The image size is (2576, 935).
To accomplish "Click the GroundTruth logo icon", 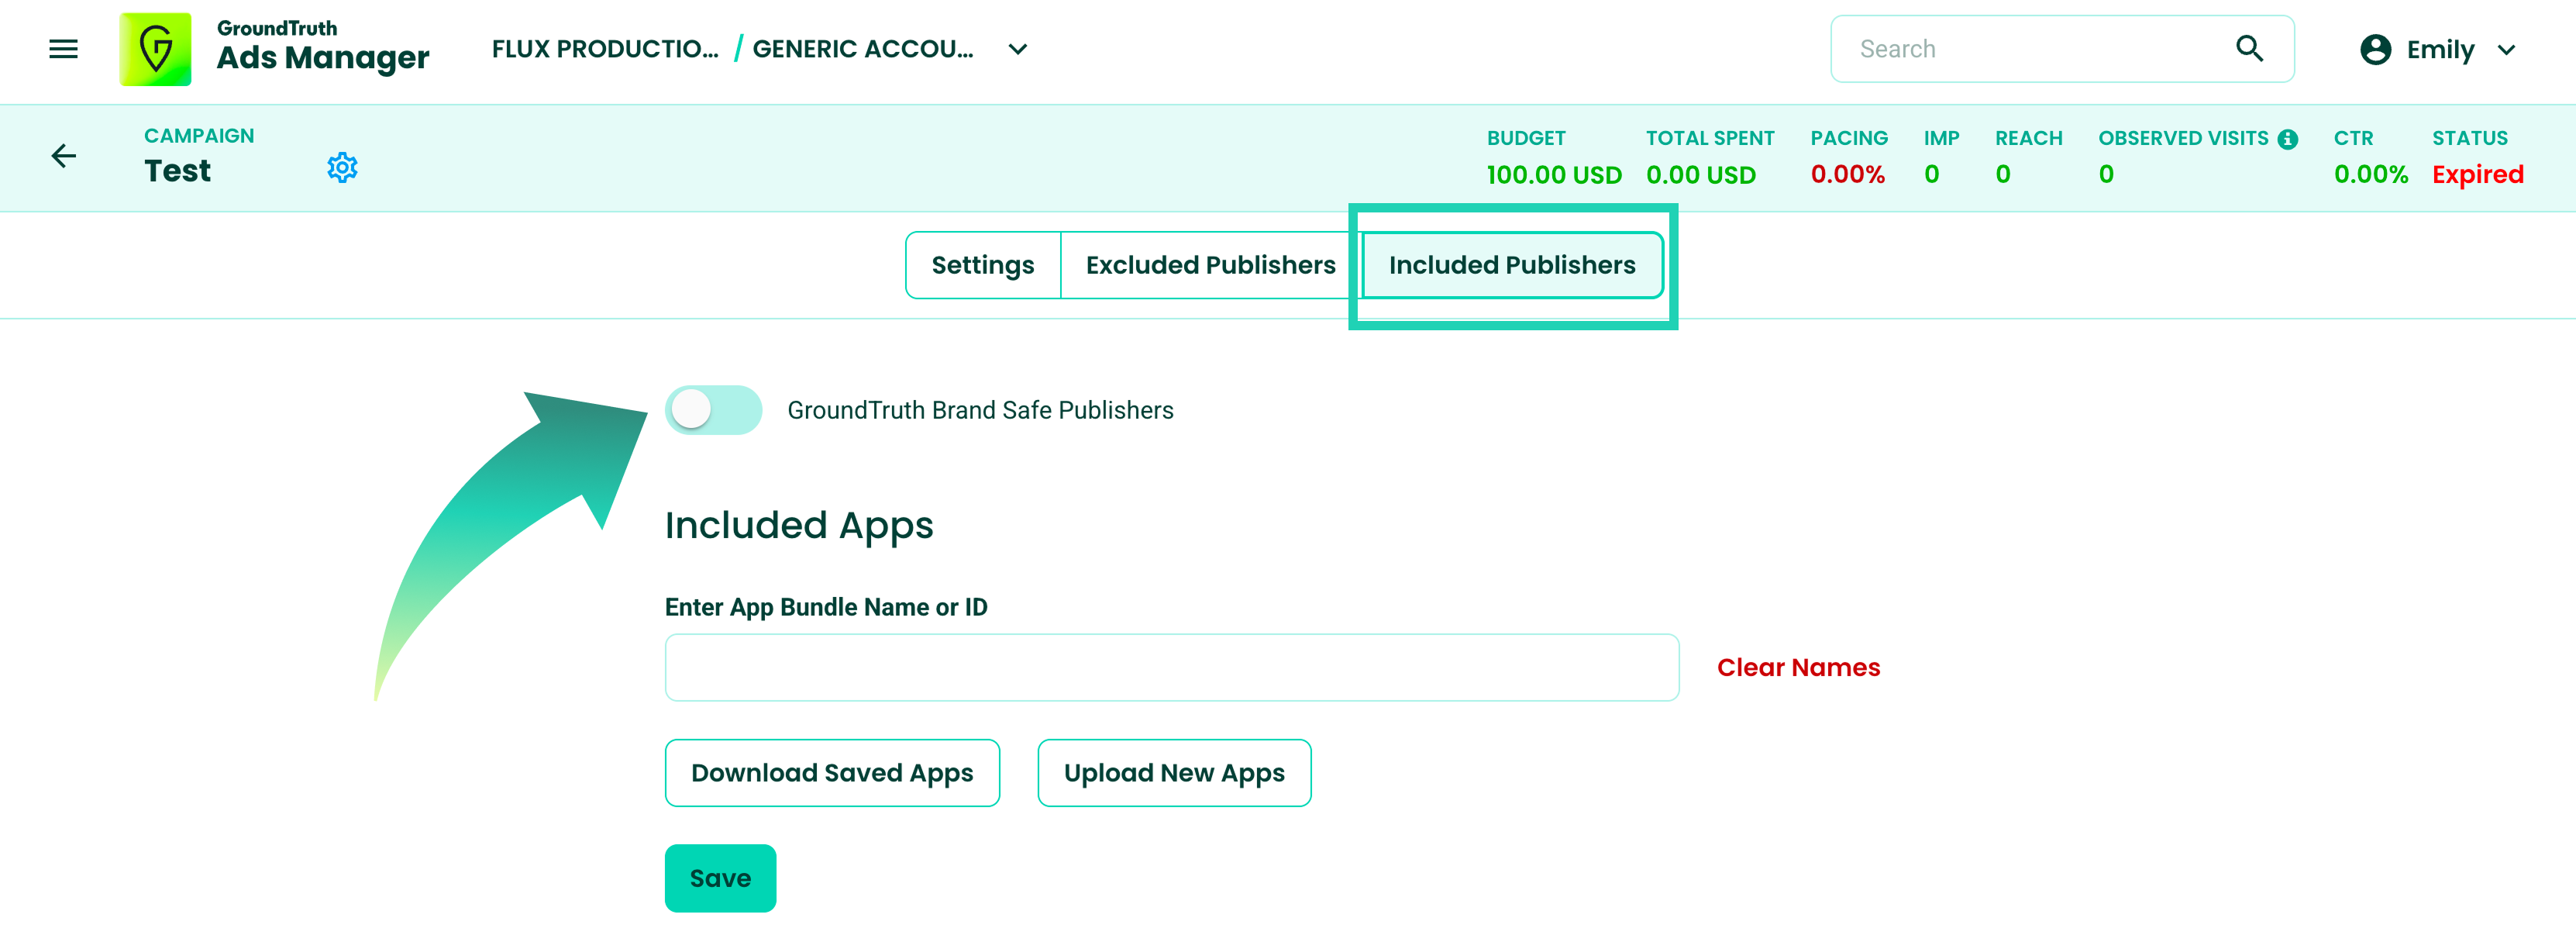I will [155, 49].
